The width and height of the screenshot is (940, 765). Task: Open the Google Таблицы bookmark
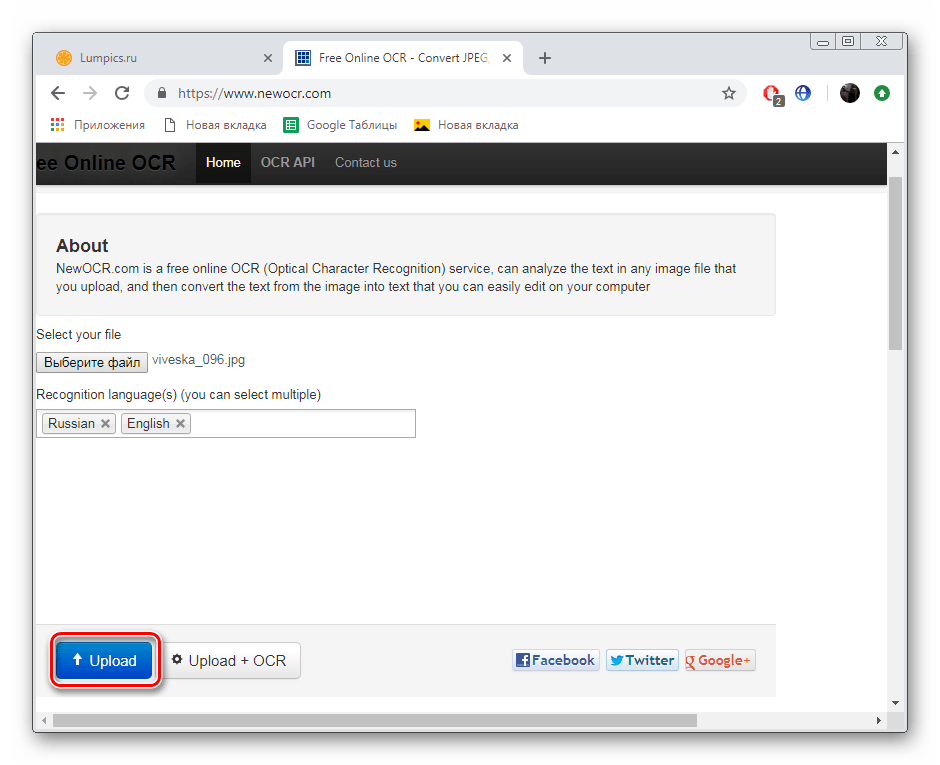(x=341, y=125)
